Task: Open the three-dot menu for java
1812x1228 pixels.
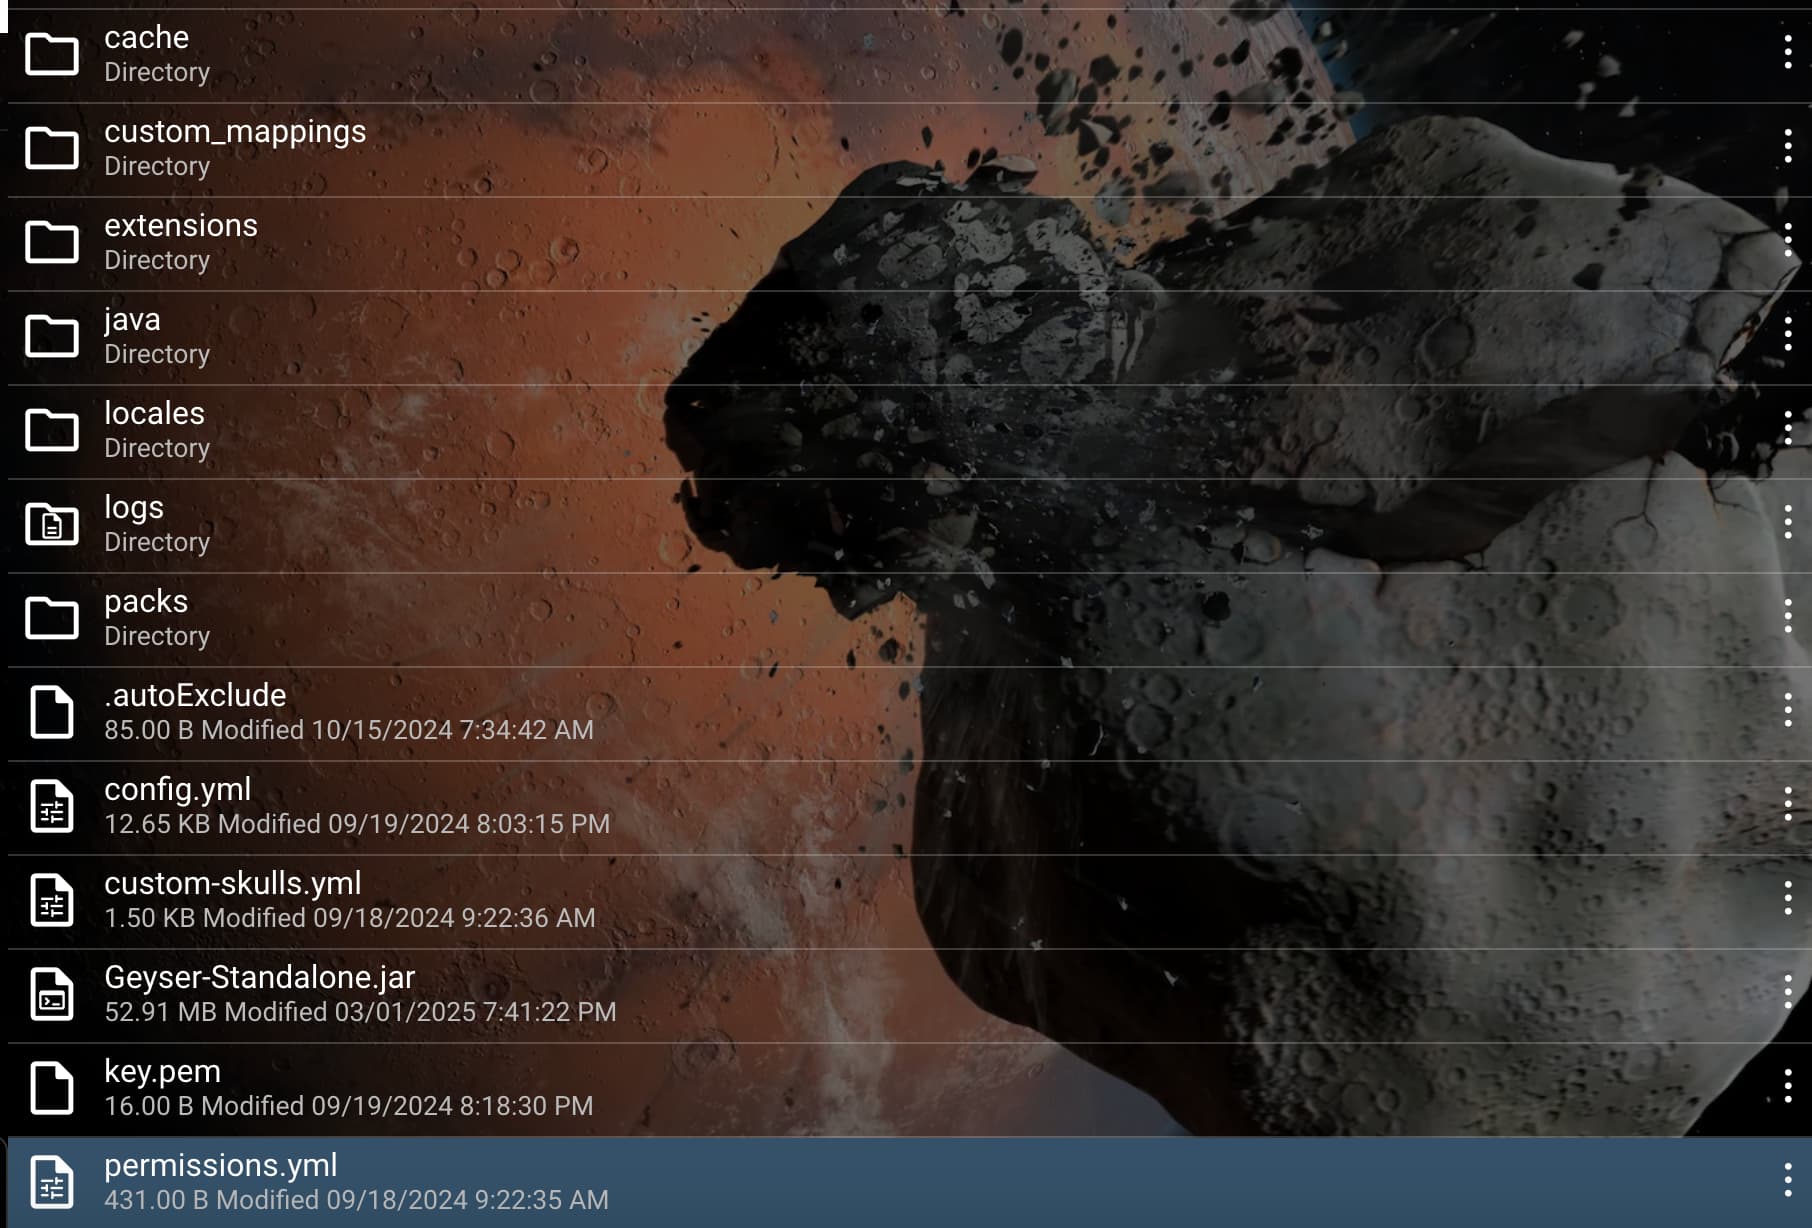Action: (x=1788, y=334)
